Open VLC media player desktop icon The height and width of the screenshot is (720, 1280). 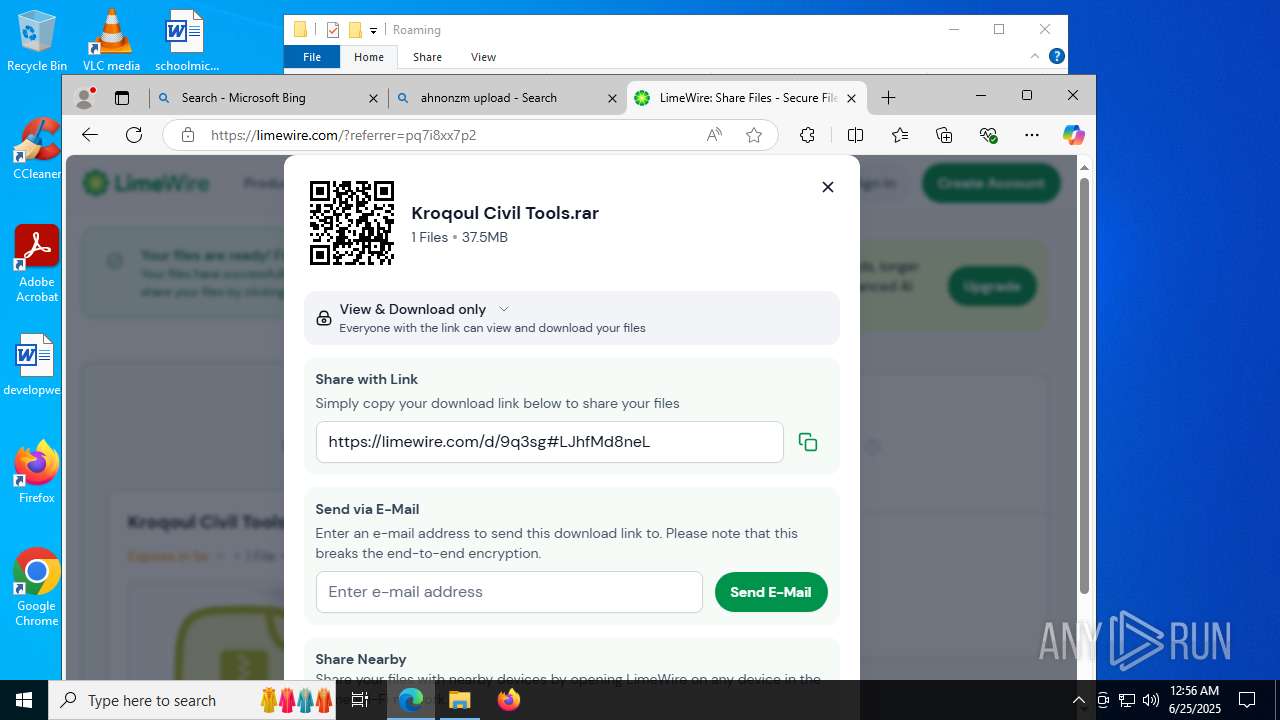coord(111,41)
